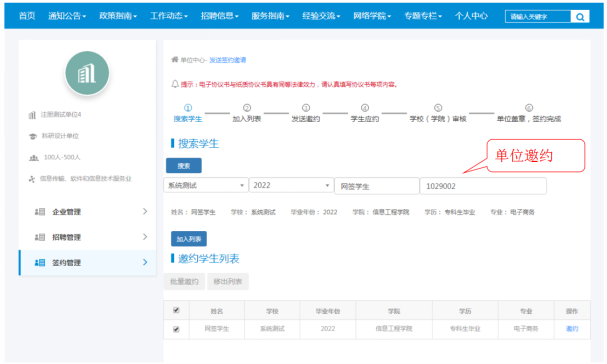The height and width of the screenshot is (364, 607).
Task: Click the industry icon next to 信息传输
Action: point(32,179)
